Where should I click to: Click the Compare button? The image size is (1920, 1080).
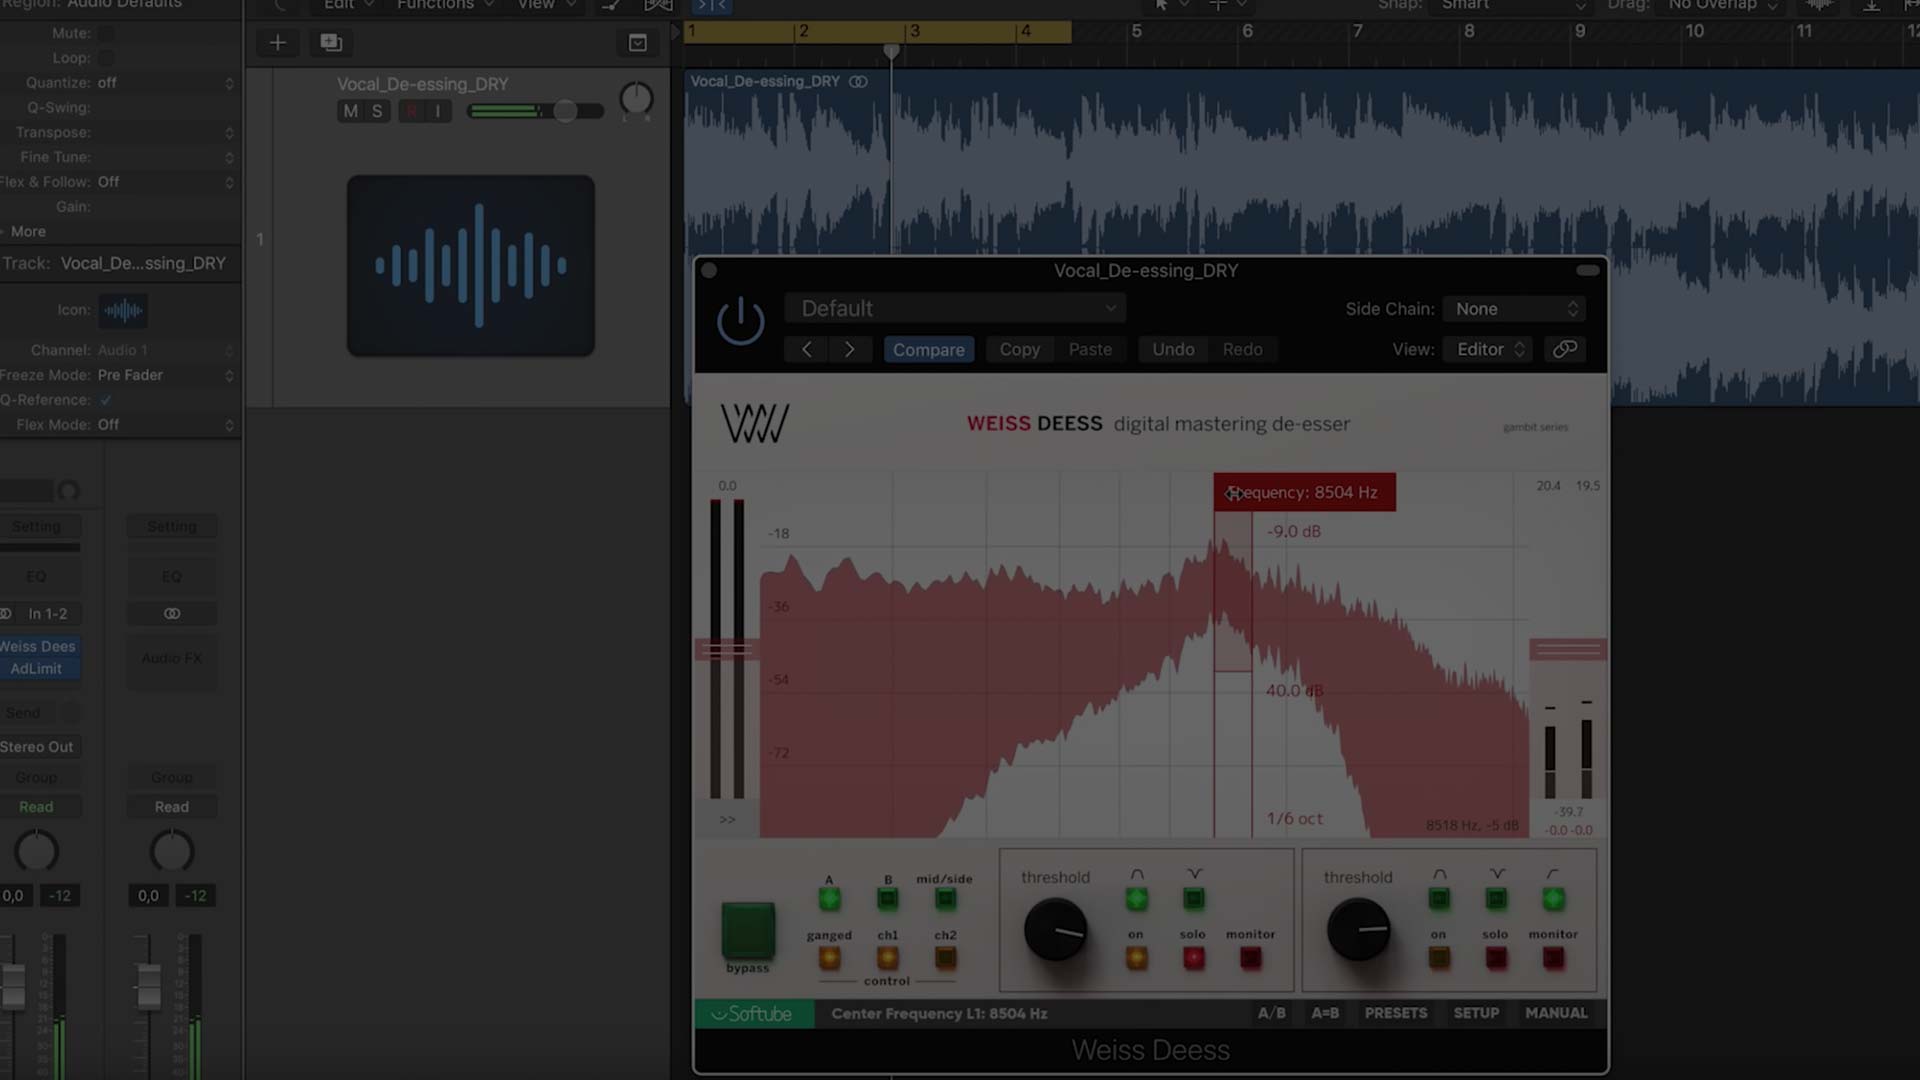(x=928, y=350)
